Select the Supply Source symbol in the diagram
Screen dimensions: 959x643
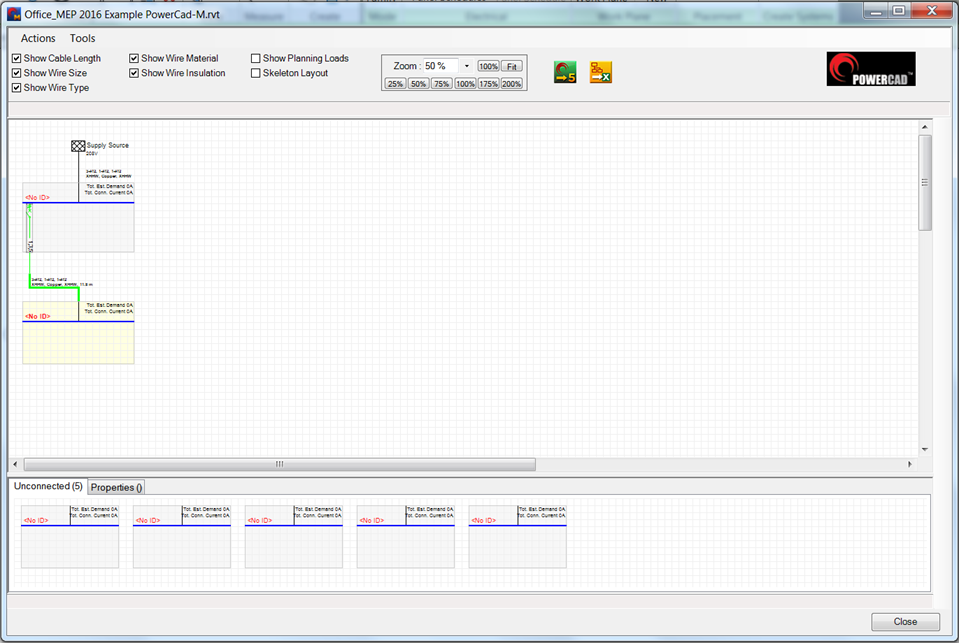(77, 145)
